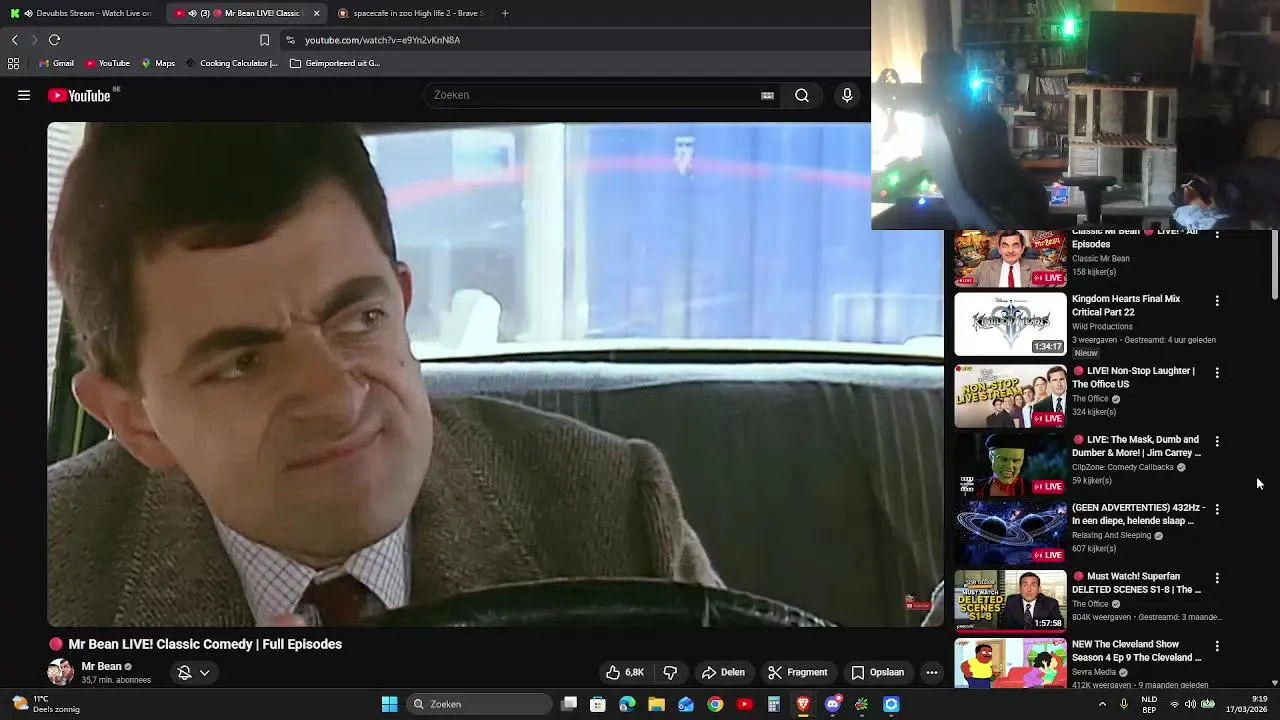Image resolution: width=1280 pixels, height=720 pixels.
Task: Open Superfan Deleted Scenes S1-8 thumbnail
Action: pos(1010,602)
